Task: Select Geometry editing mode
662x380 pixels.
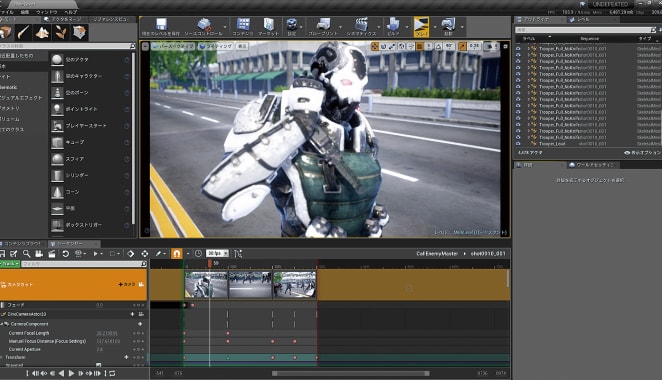Action: point(79,32)
